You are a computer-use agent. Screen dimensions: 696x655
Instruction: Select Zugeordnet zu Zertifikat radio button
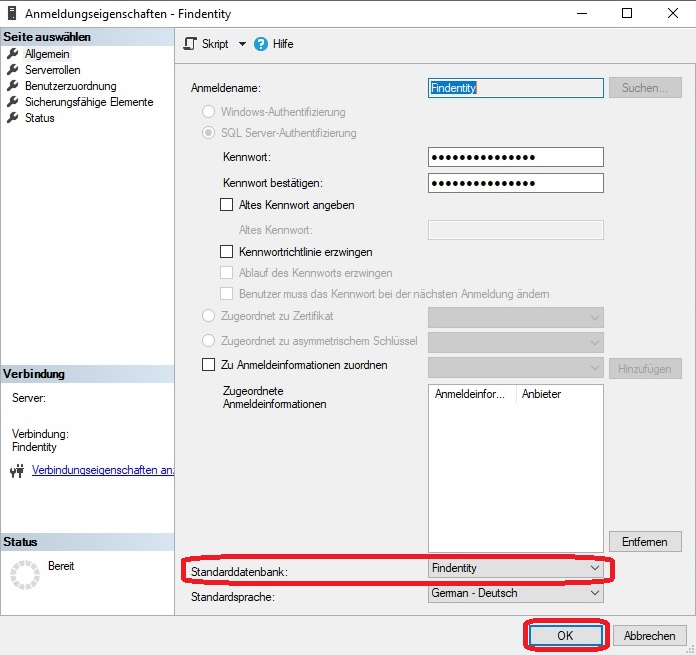tap(209, 316)
